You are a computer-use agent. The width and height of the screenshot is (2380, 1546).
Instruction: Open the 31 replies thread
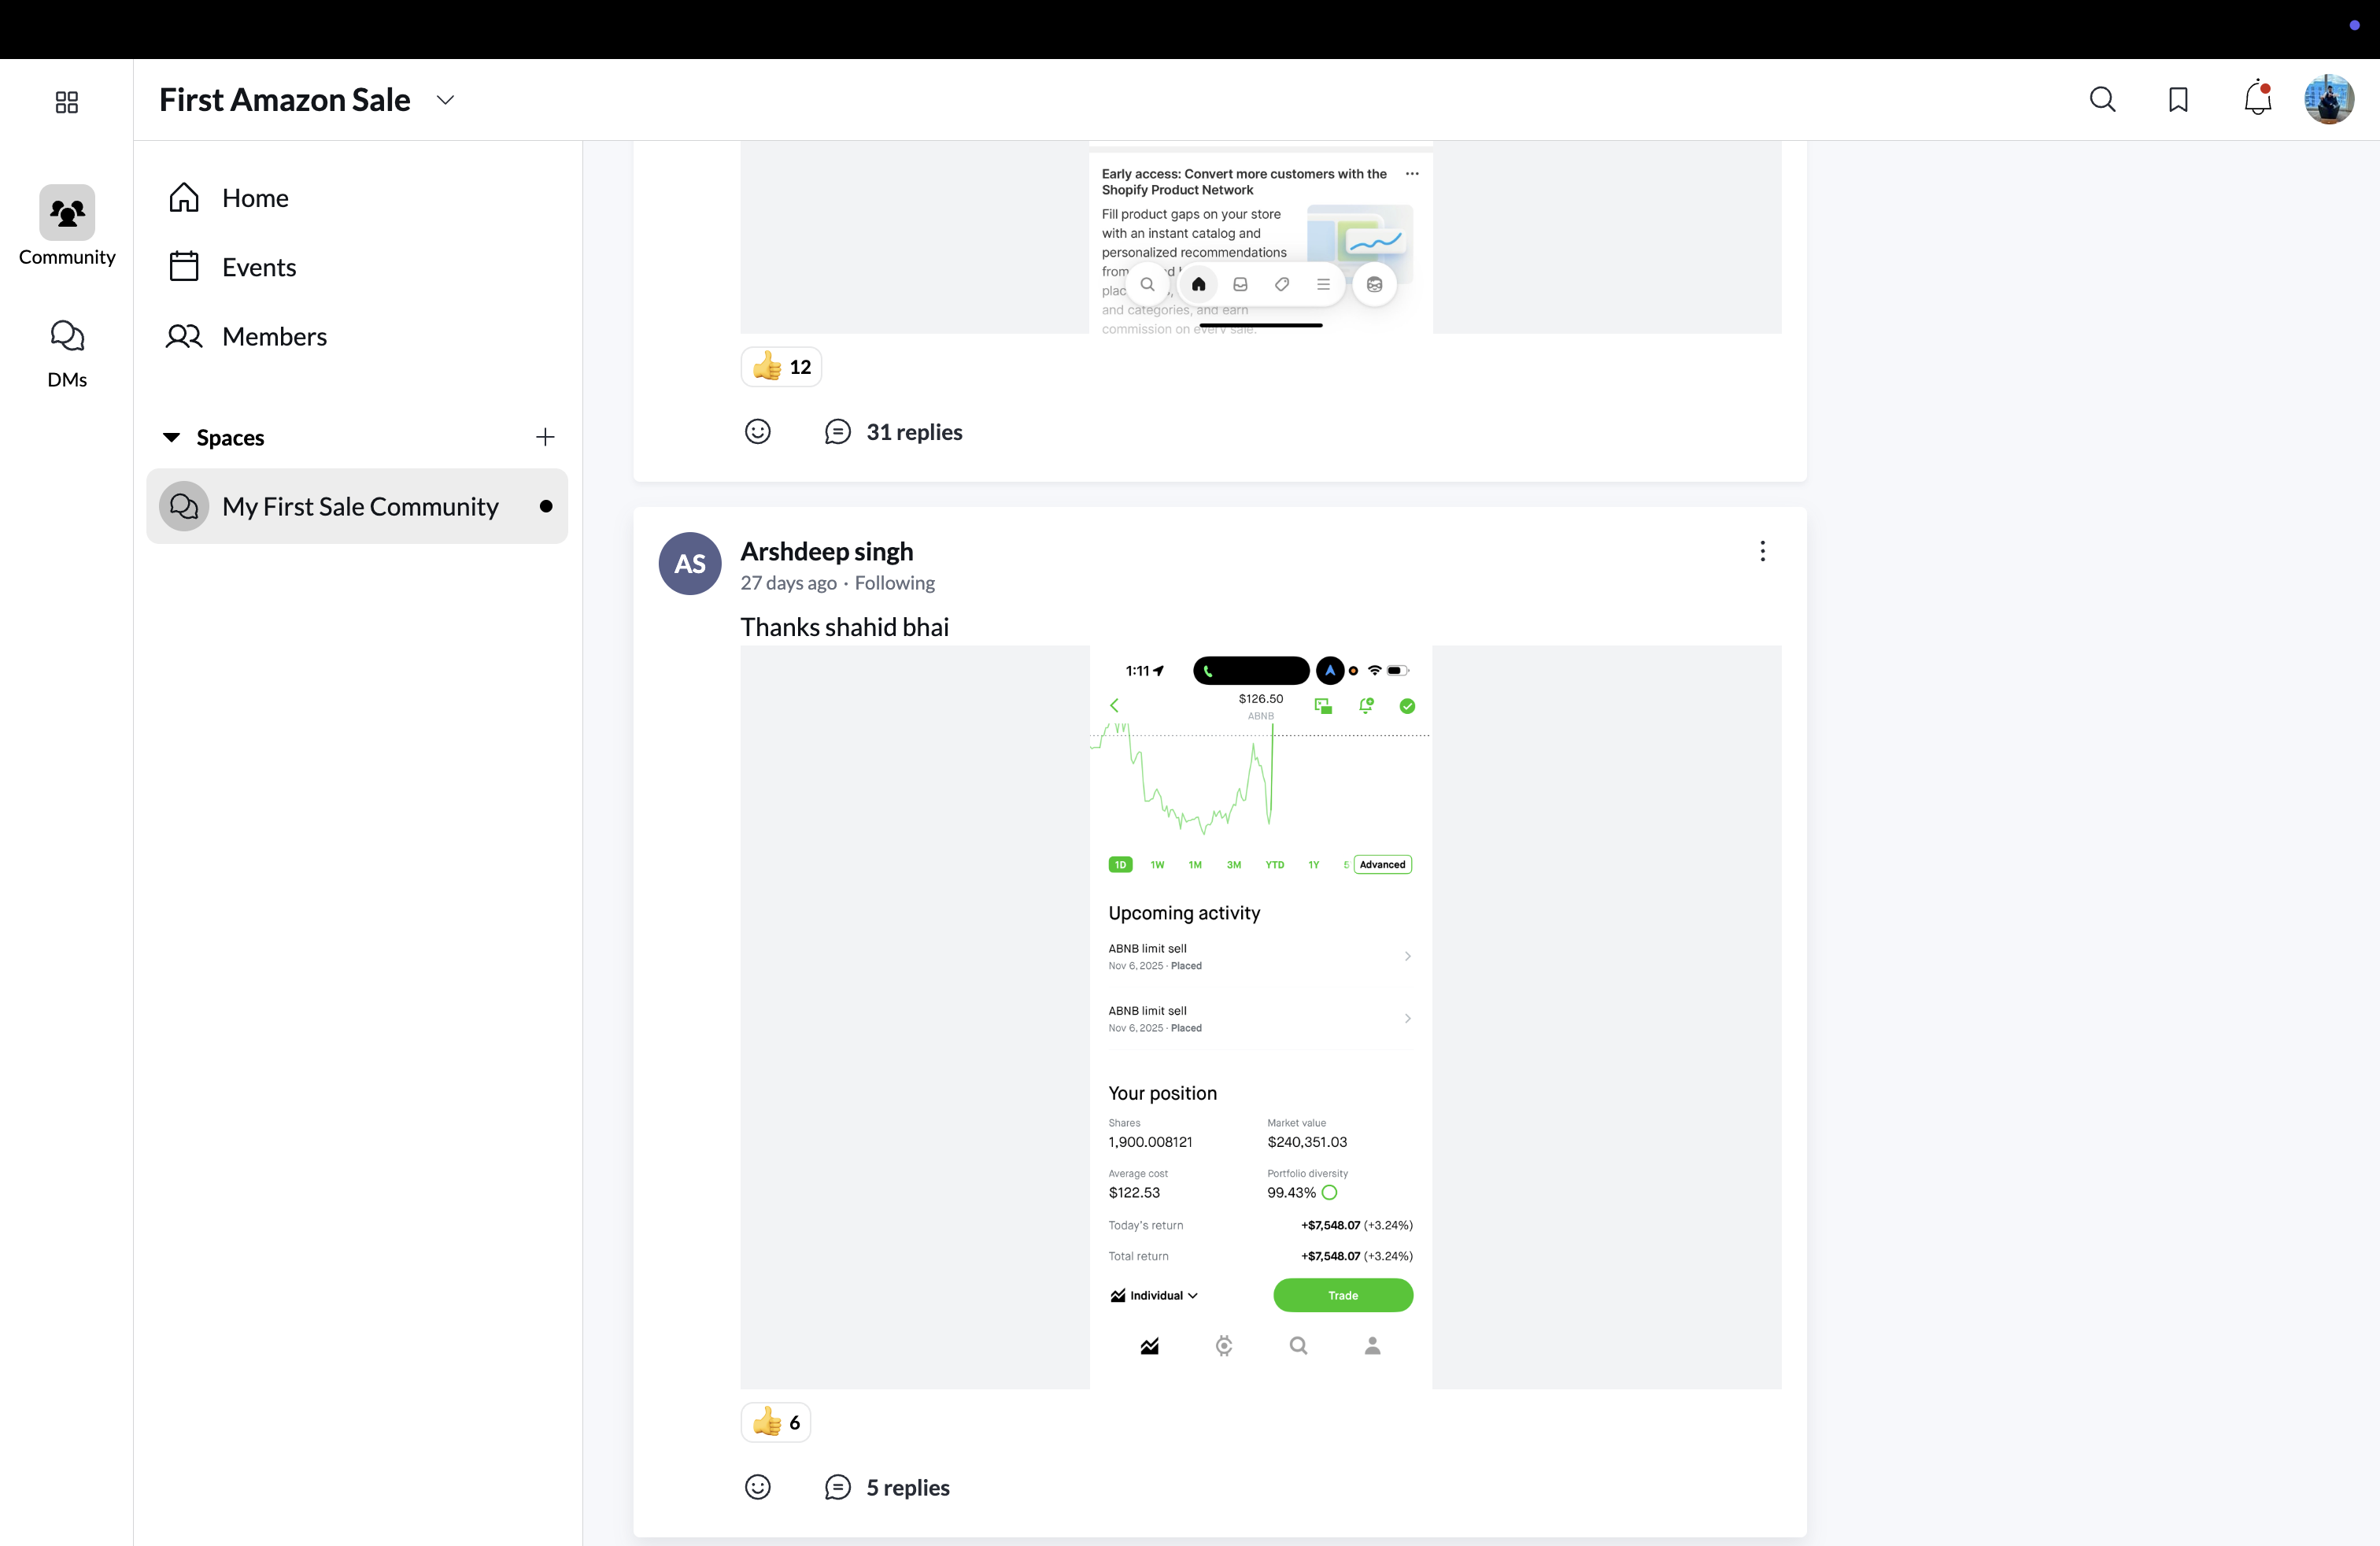(914, 432)
